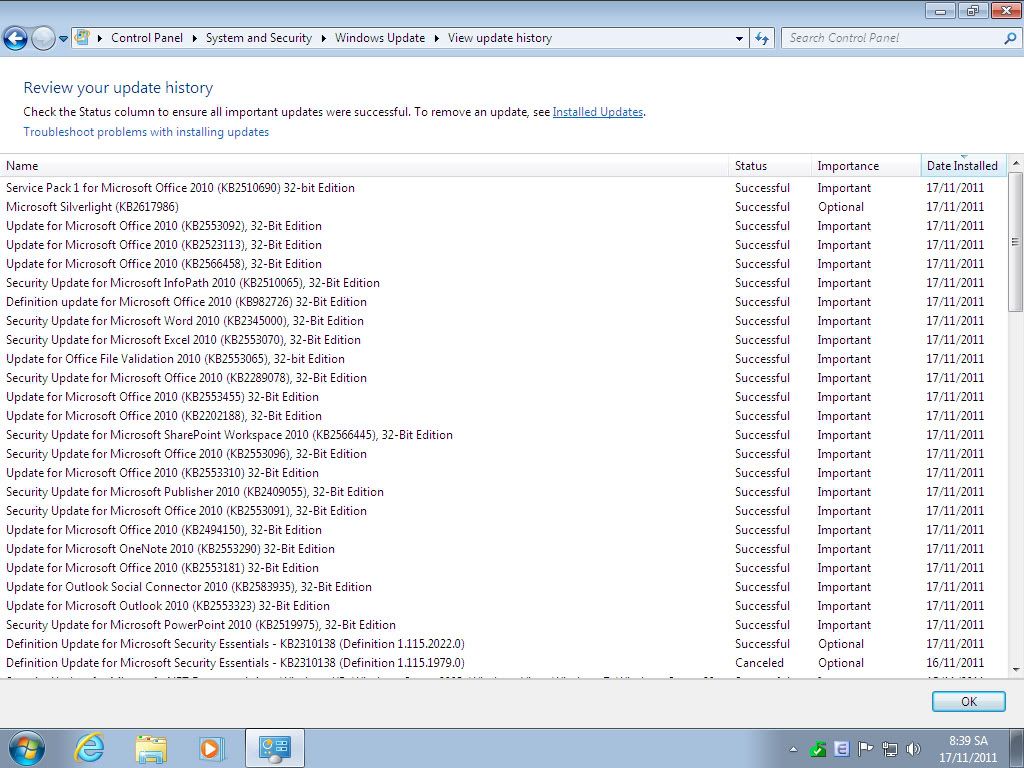Click volume speaker tray icon
1024x768 pixels.
914,749
